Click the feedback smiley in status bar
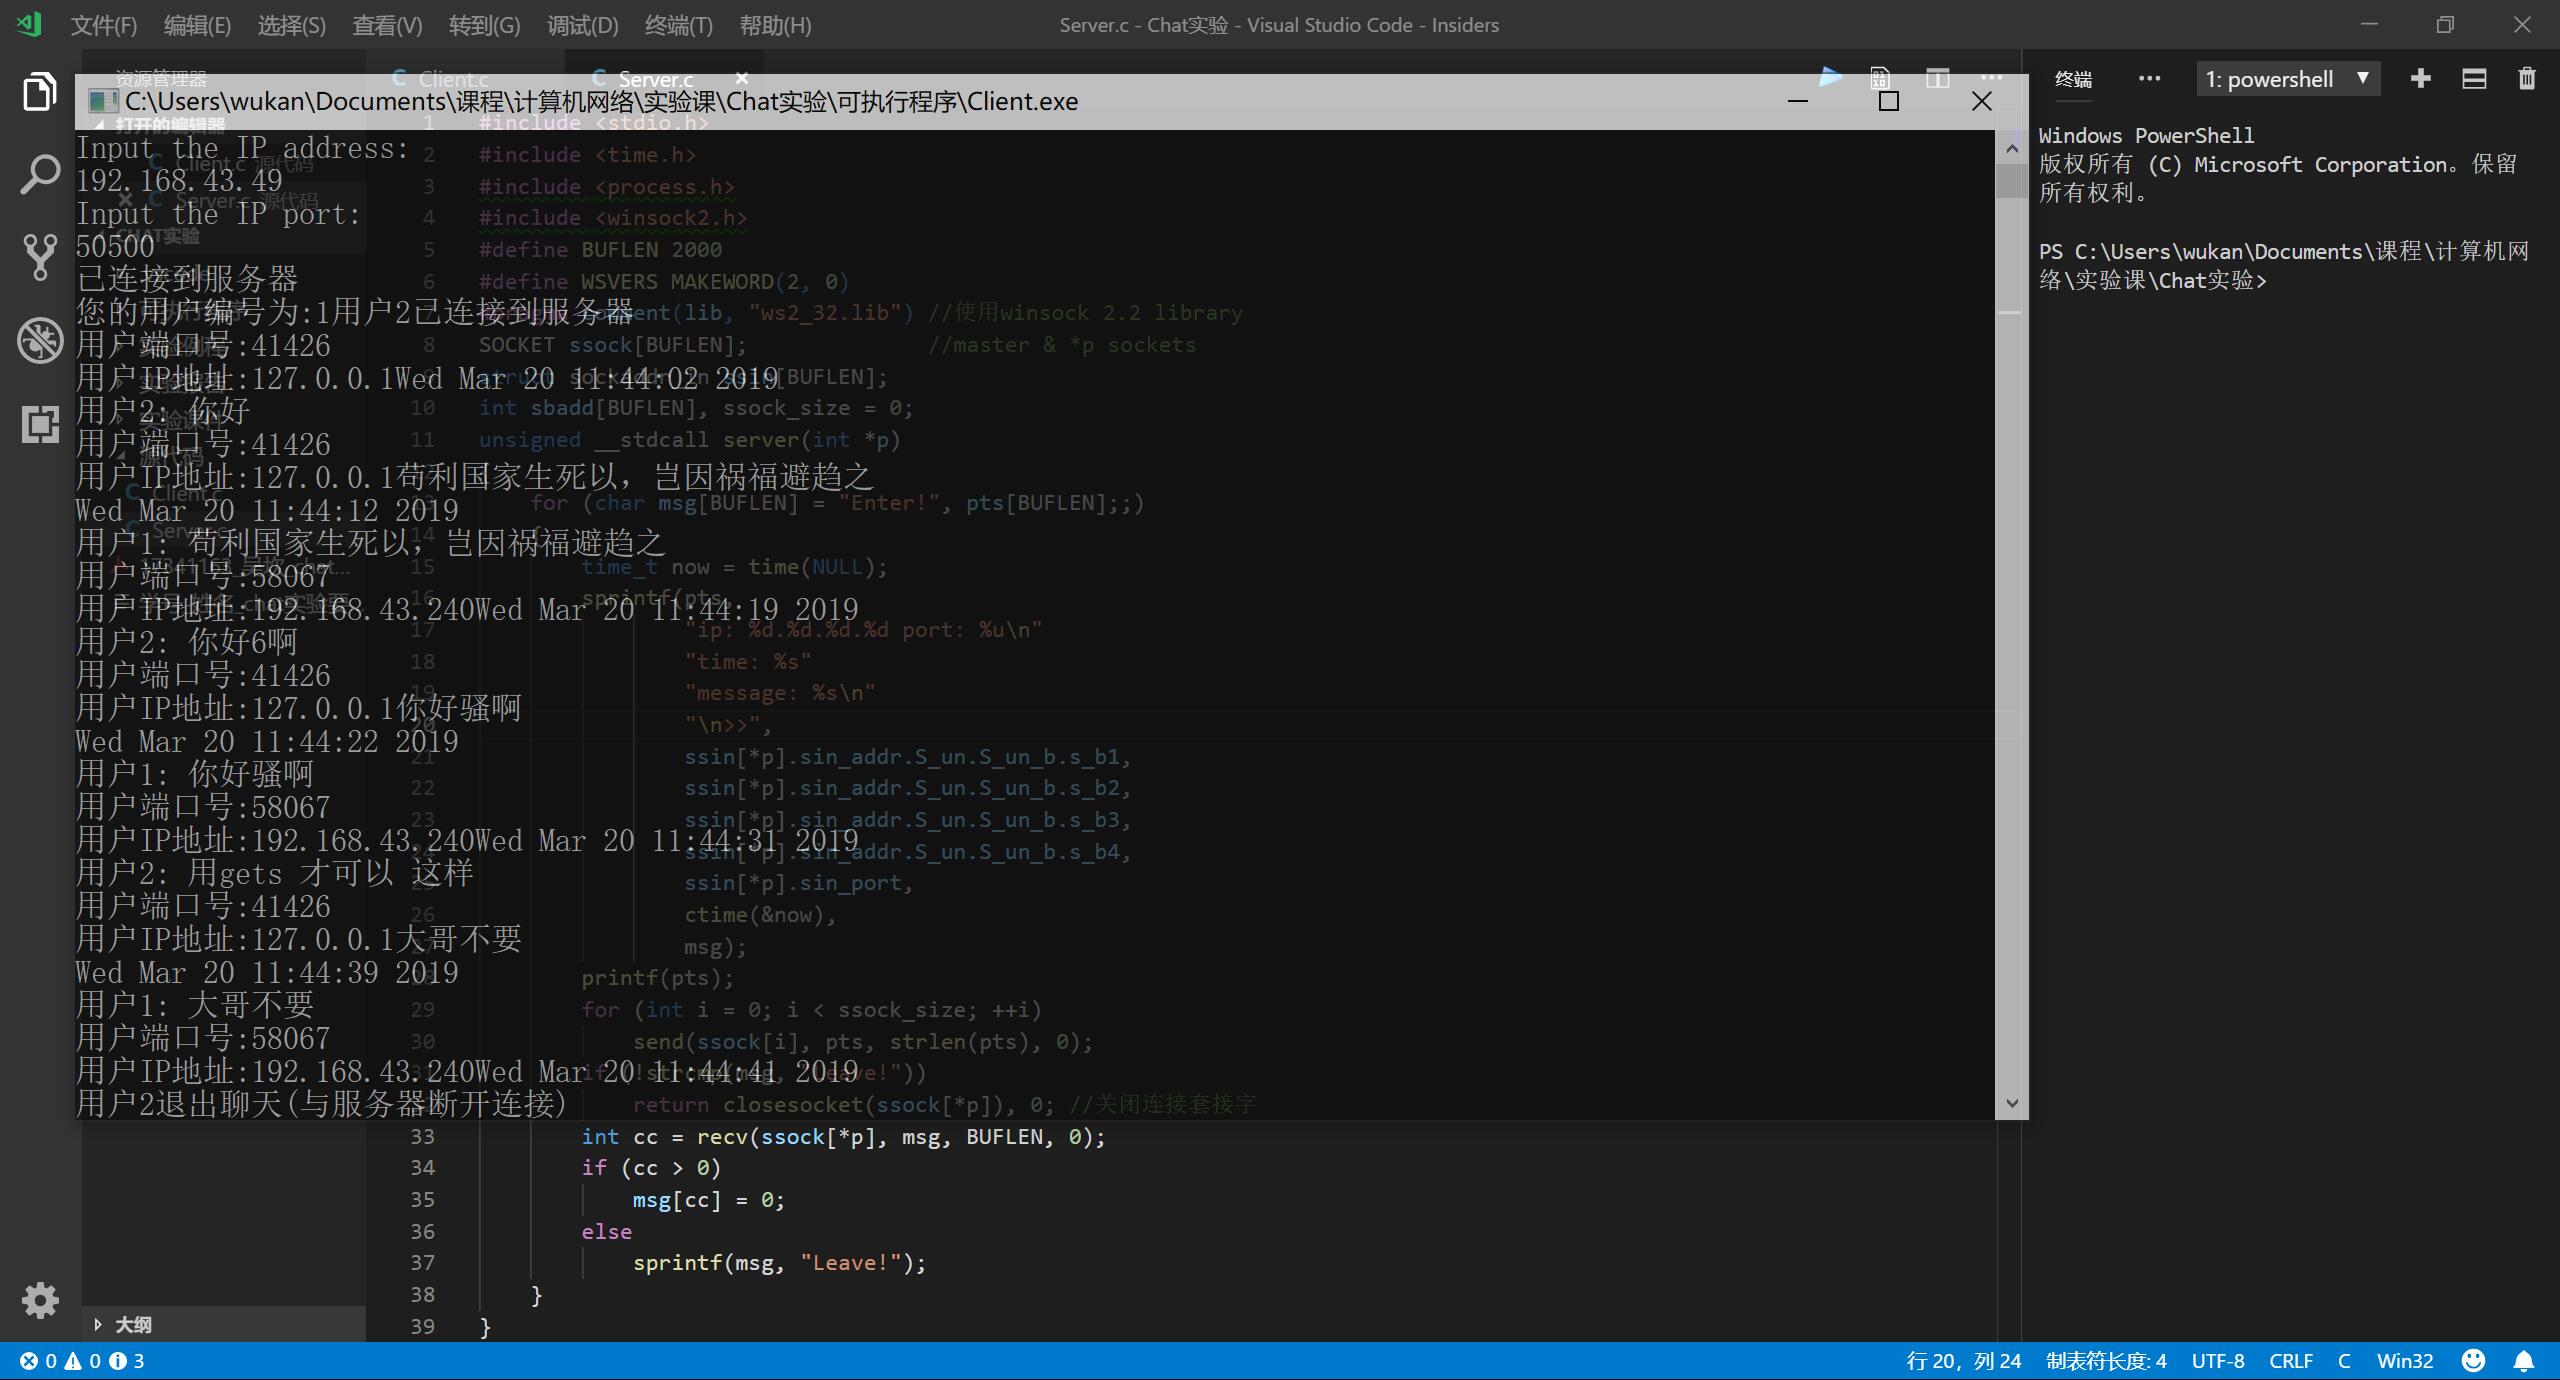The width and height of the screenshot is (2560, 1380). [x=2473, y=1361]
